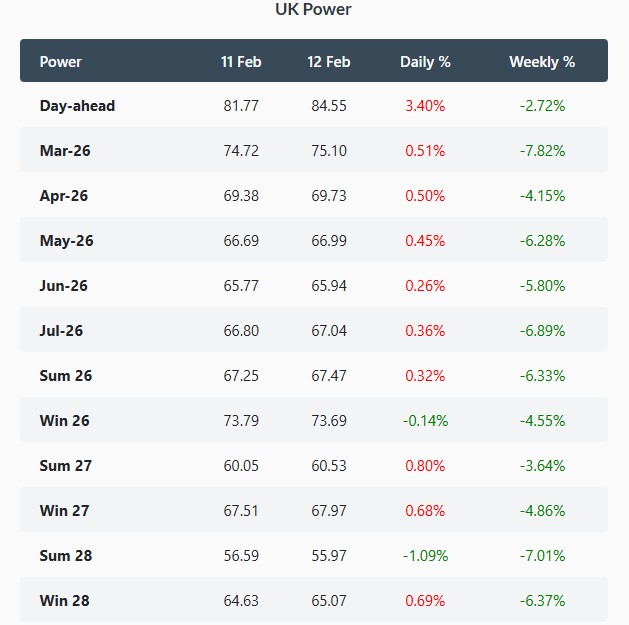Select the Jun-26 row label

click(x=64, y=286)
